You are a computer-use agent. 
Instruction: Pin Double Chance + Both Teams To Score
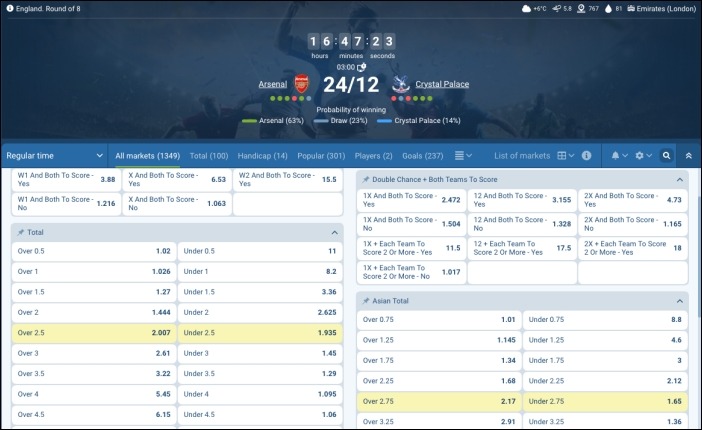pos(366,179)
